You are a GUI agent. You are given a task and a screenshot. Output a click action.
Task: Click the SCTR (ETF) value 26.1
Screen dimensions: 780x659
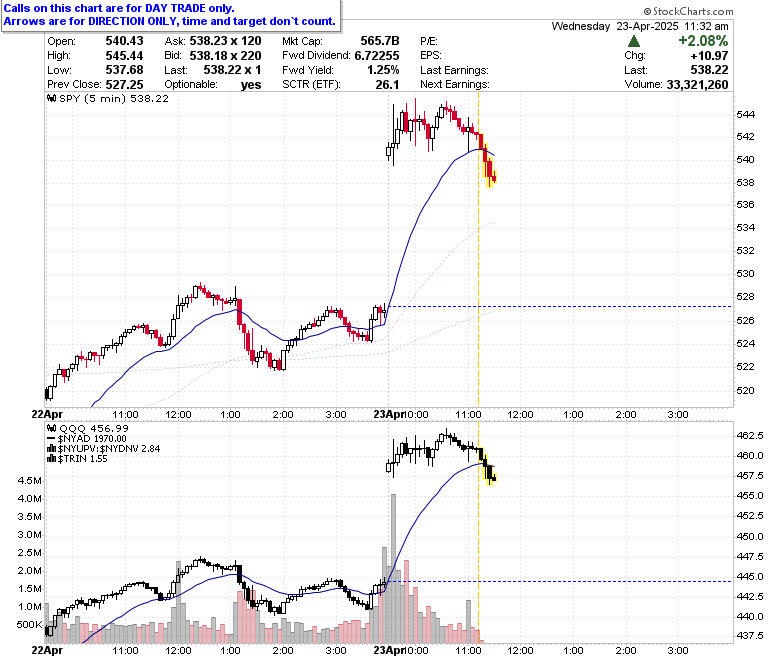(x=388, y=85)
